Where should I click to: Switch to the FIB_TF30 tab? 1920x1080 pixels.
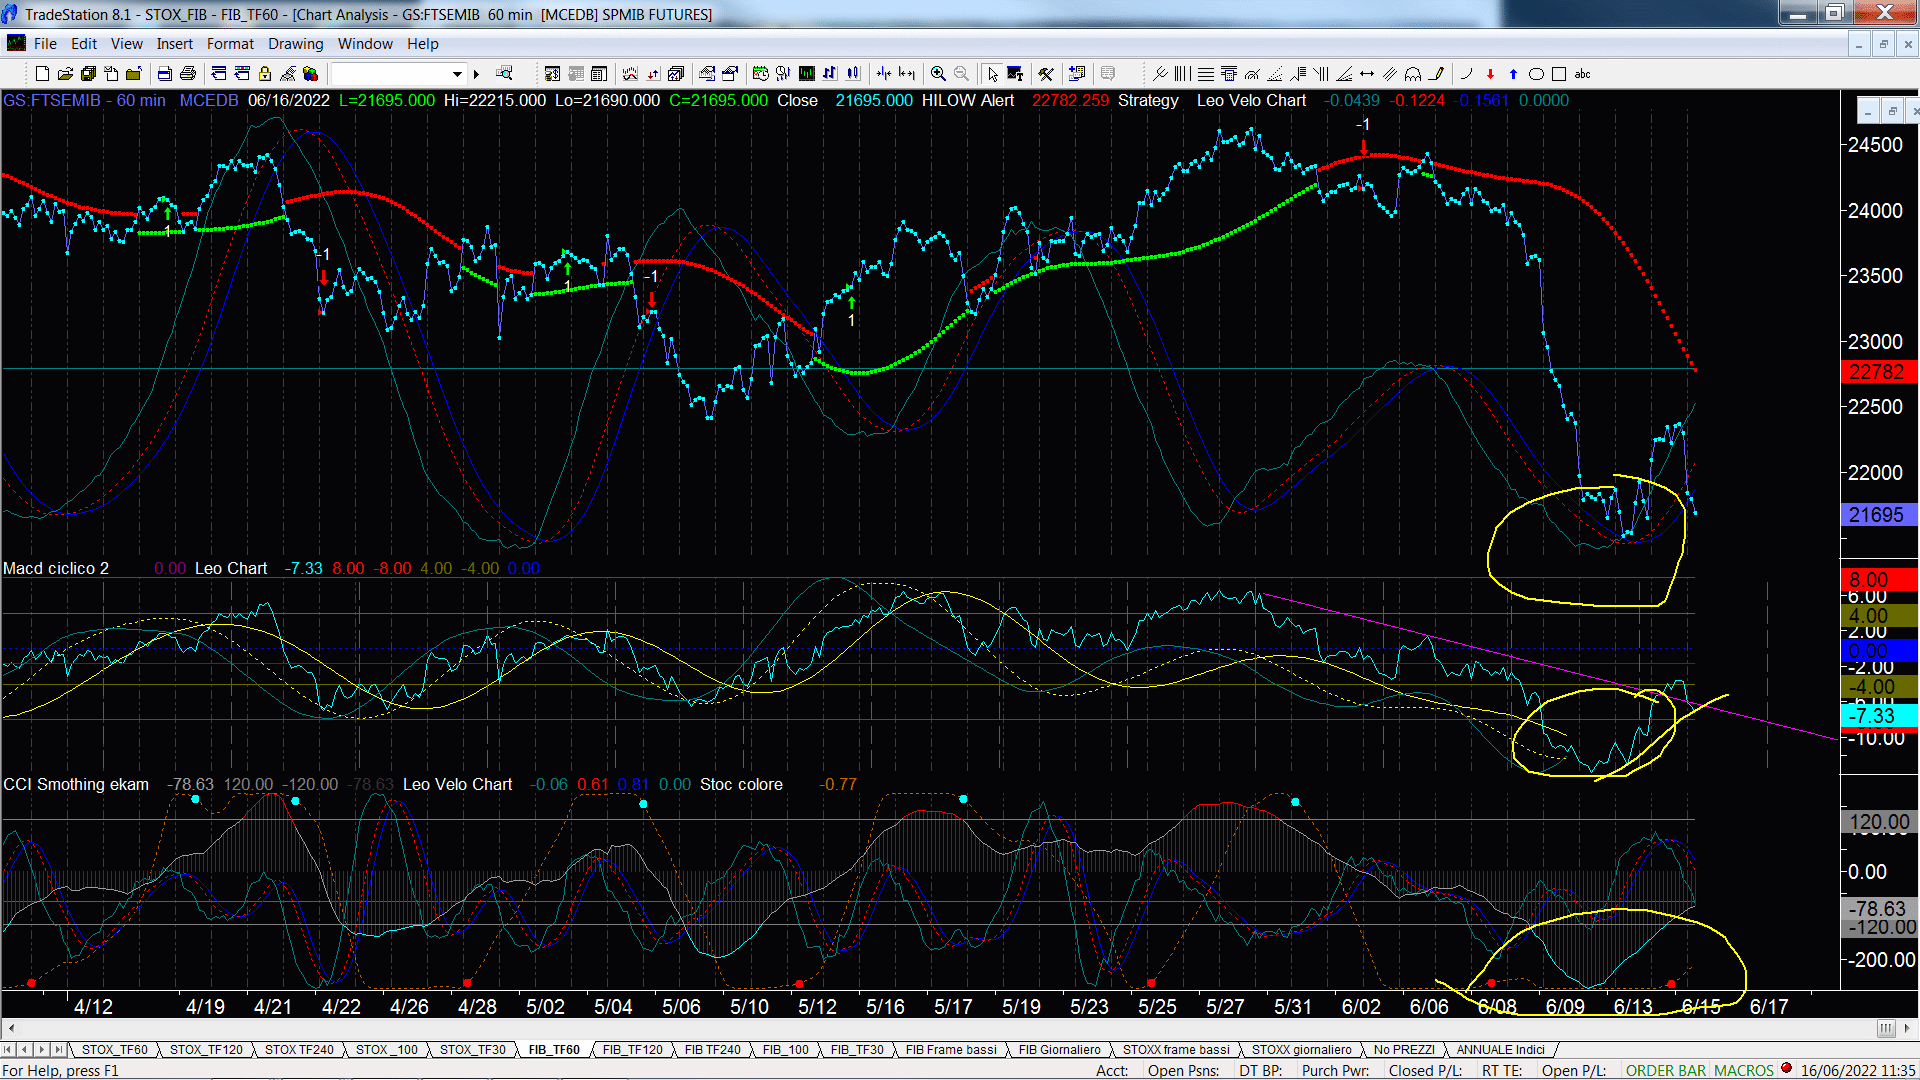[857, 1050]
